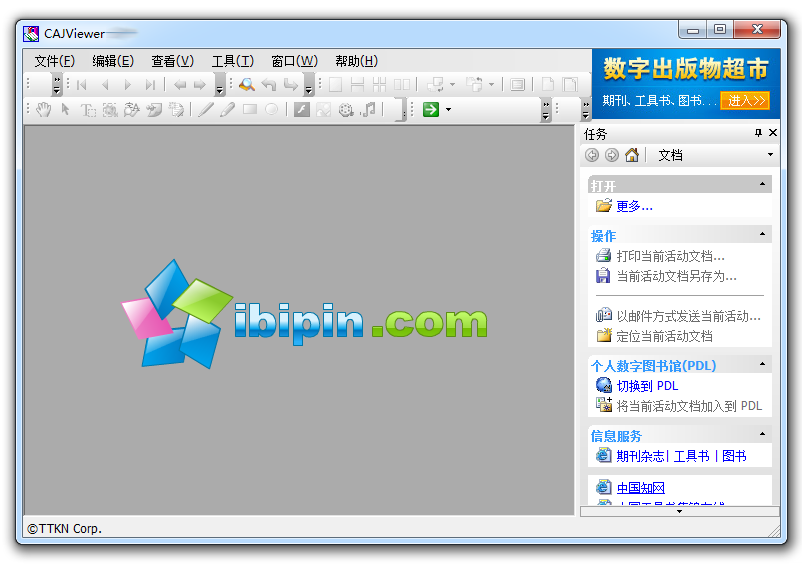Open the 图书 link under 信息服务

point(734,456)
